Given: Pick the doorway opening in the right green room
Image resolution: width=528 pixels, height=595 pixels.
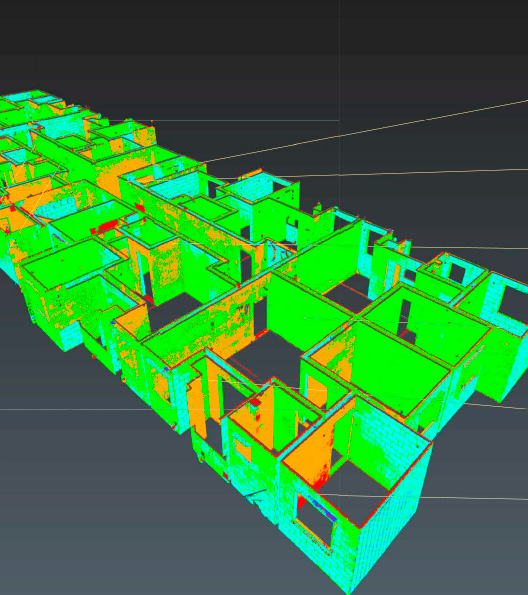Looking at the screenshot, I should pyautogui.click(x=406, y=316).
